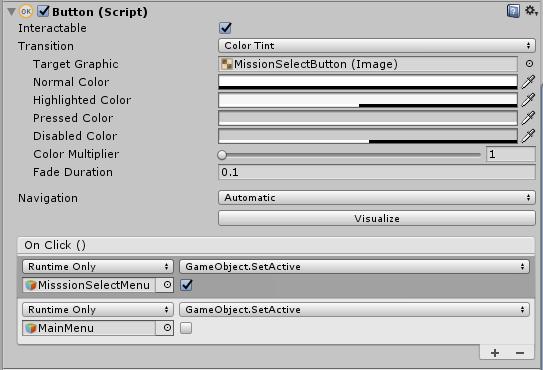Click the Interactable label
543x370 pixels.
pyautogui.click(x=52, y=28)
